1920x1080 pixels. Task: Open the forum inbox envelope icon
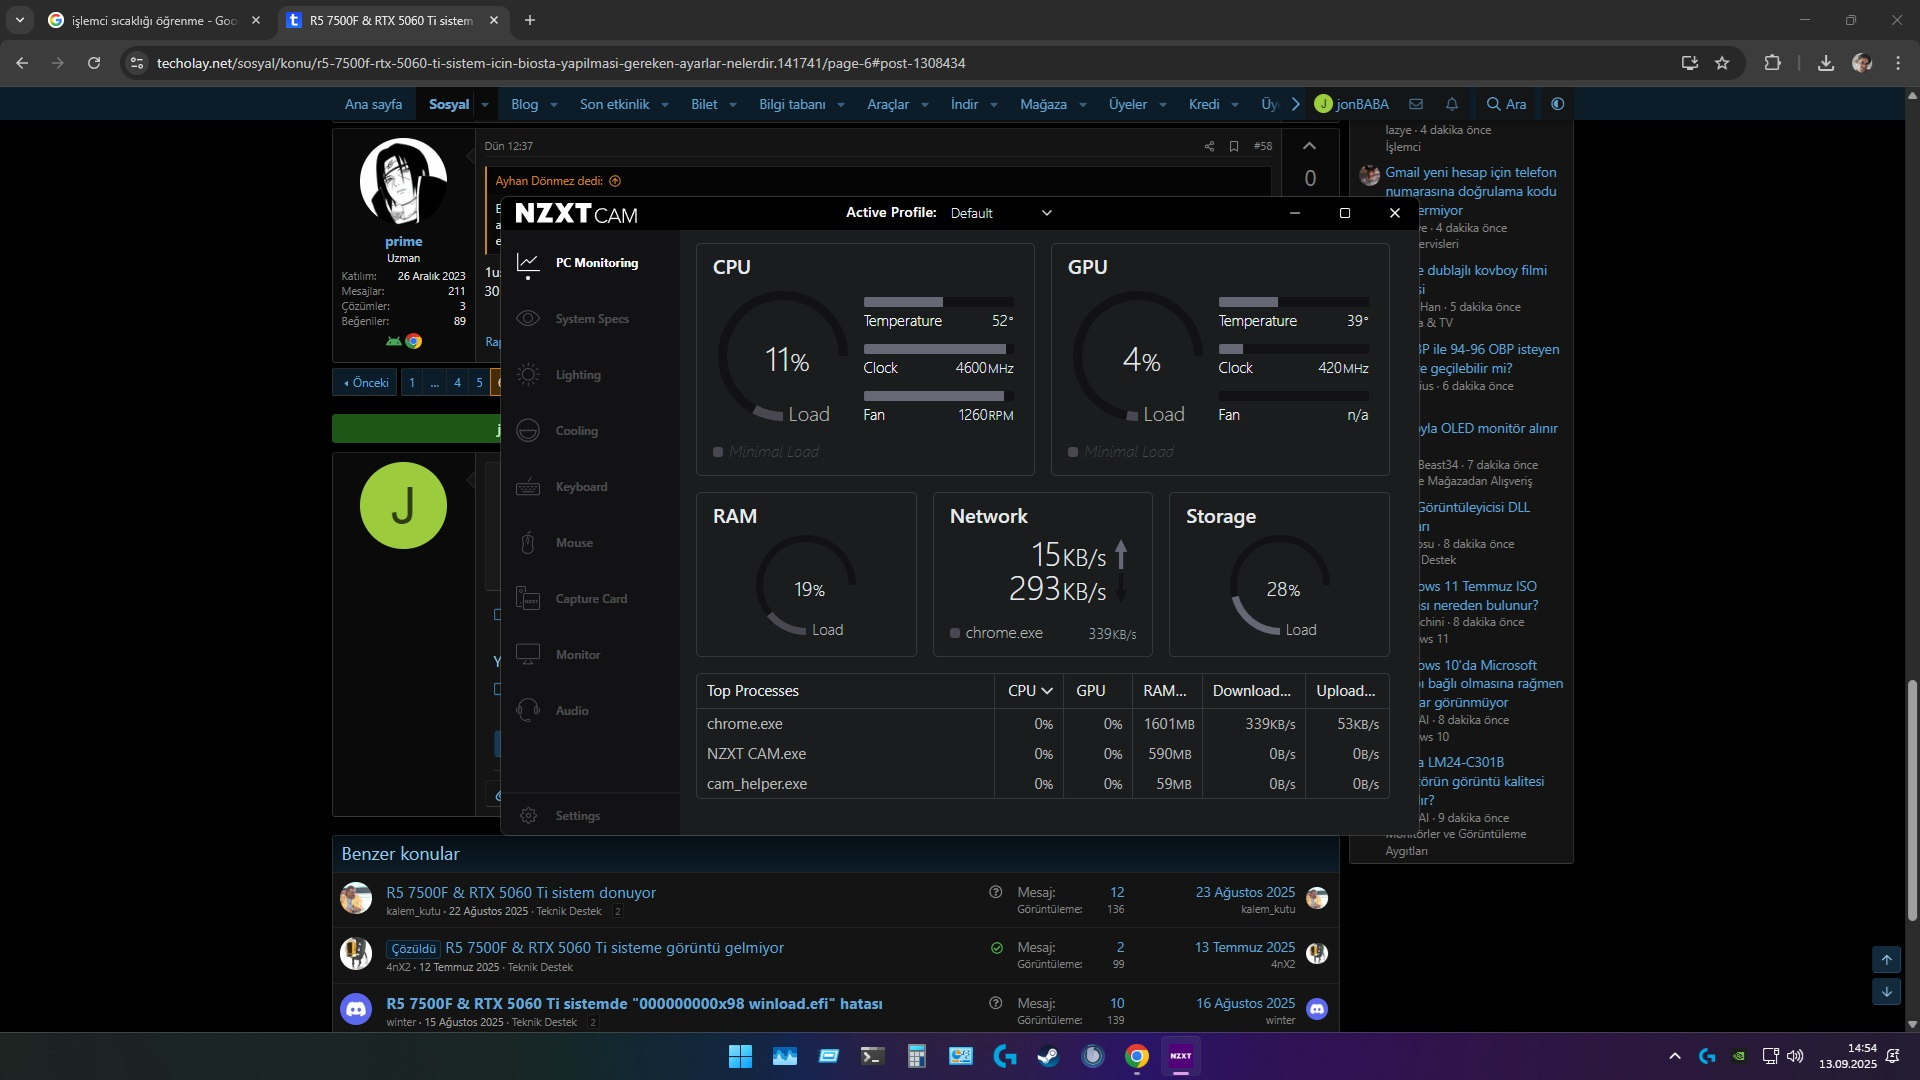(1416, 104)
